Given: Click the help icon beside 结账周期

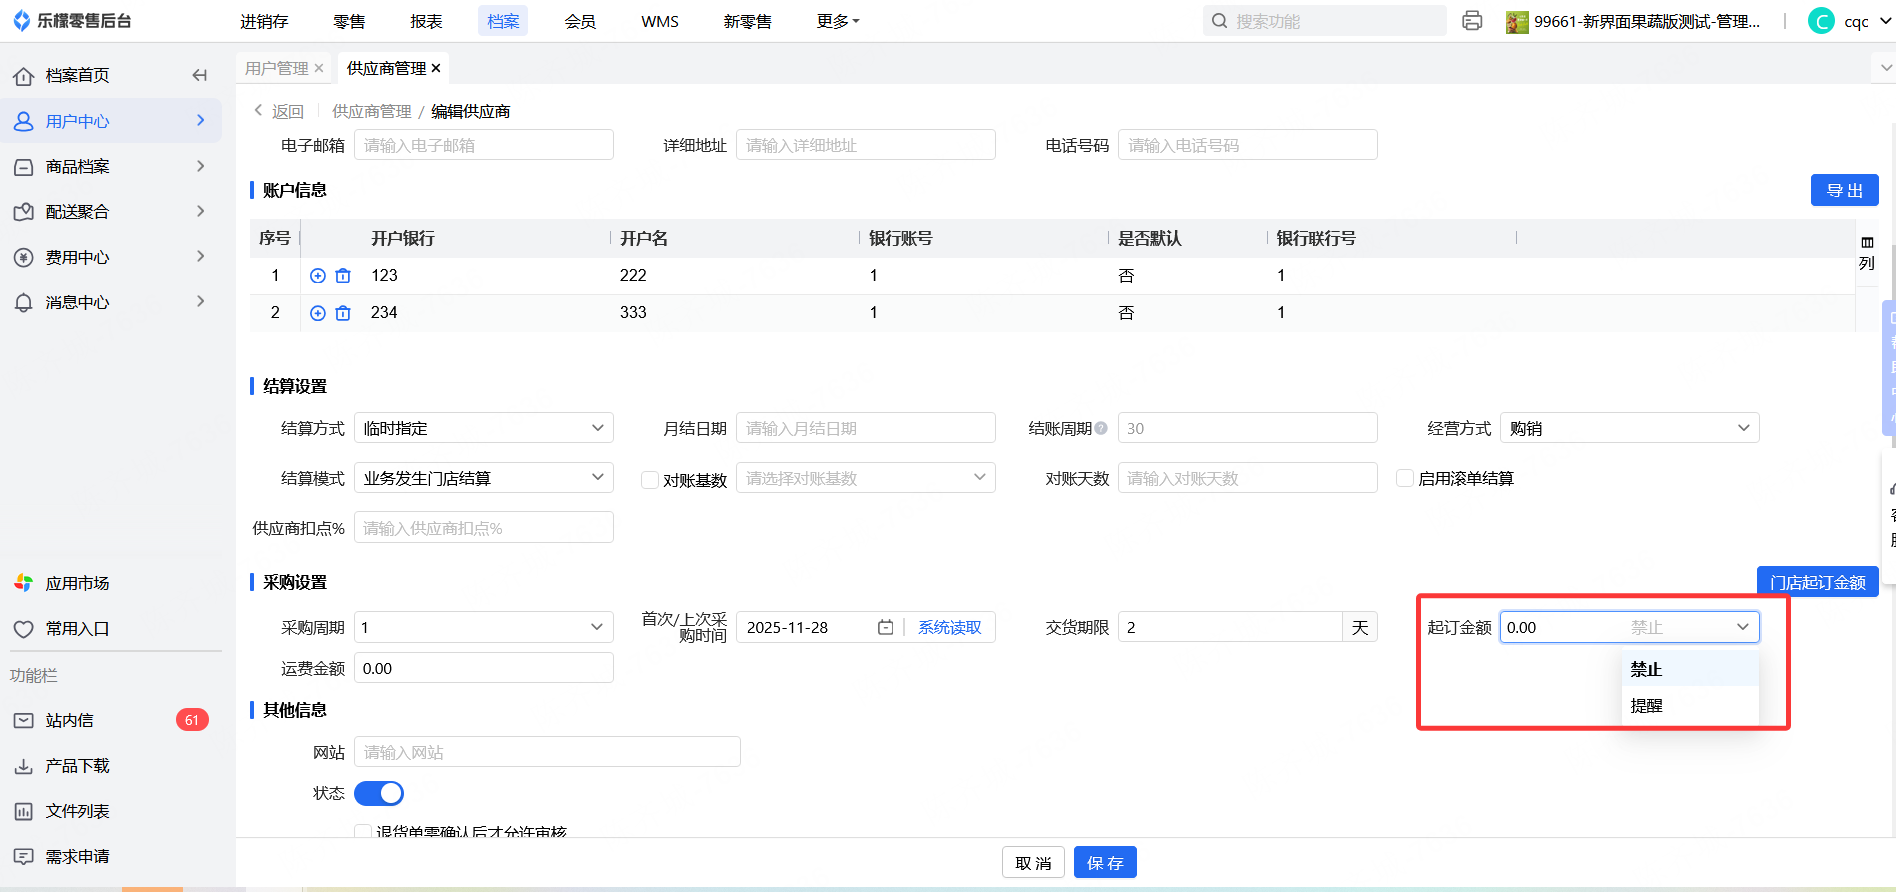Looking at the screenshot, I should click(1101, 428).
